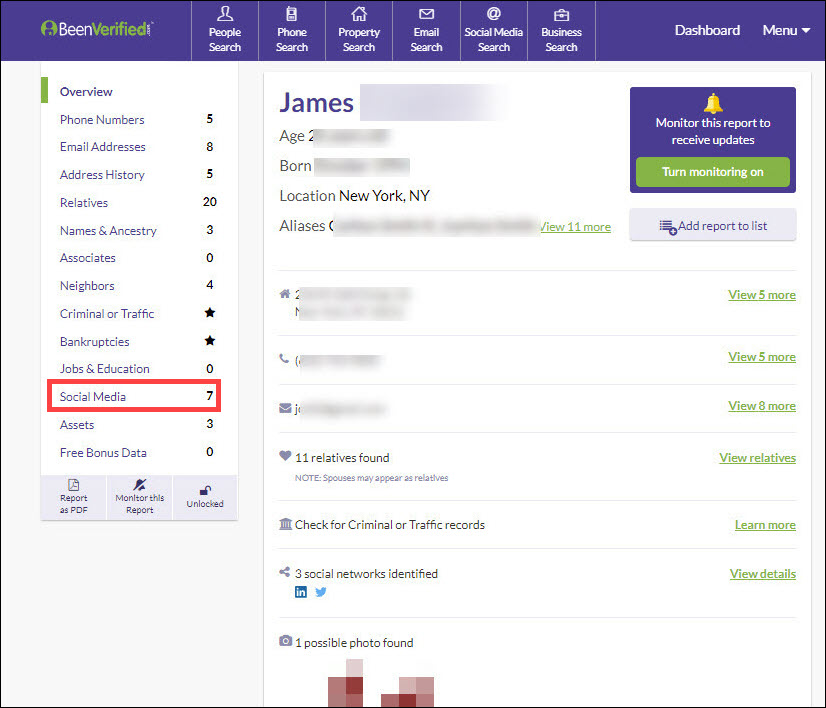This screenshot has height=708, width=826.
Task: Click '1 possible photo found' text
Action: click(x=354, y=643)
